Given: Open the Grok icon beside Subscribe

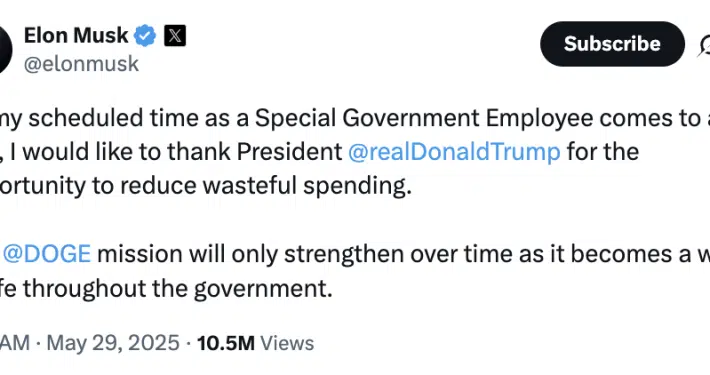Looking at the screenshot, I should tap(704, 45).
